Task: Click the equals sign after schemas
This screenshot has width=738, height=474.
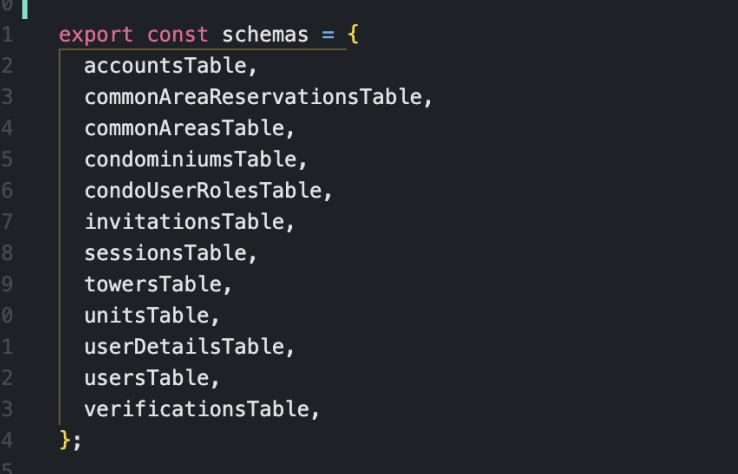Action: 327,34
